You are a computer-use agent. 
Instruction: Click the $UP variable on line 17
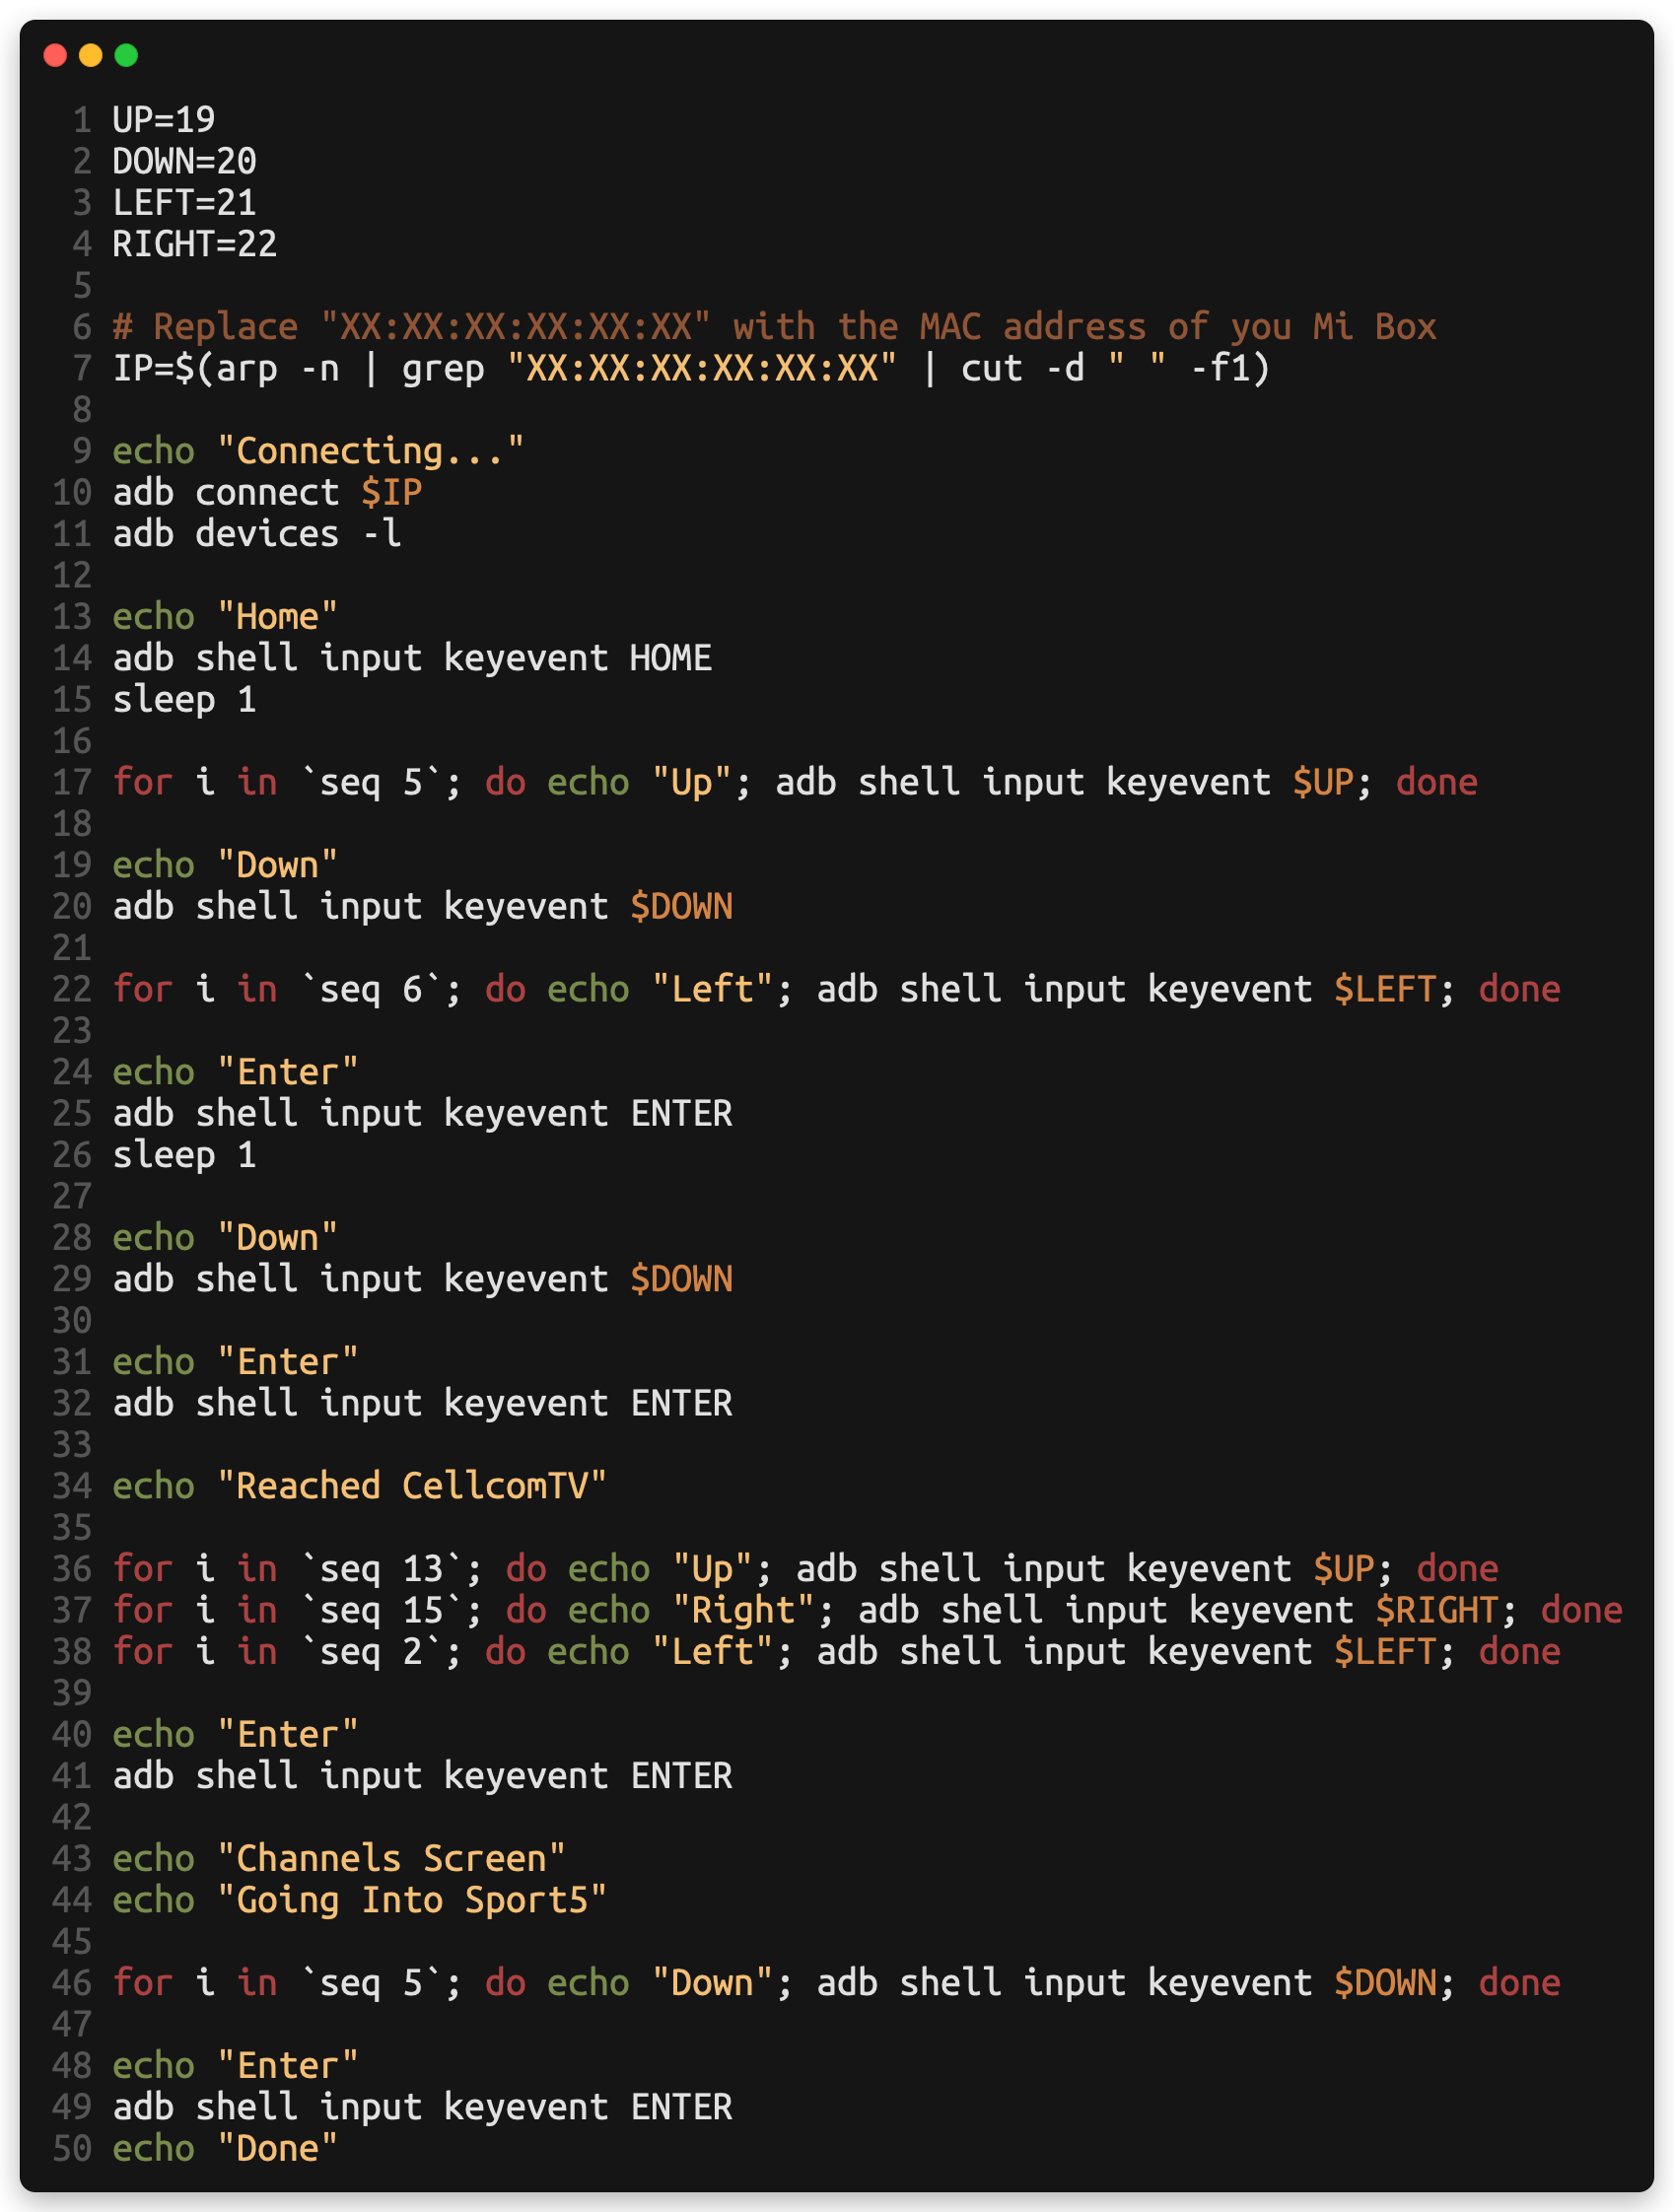pos(1323,782)
